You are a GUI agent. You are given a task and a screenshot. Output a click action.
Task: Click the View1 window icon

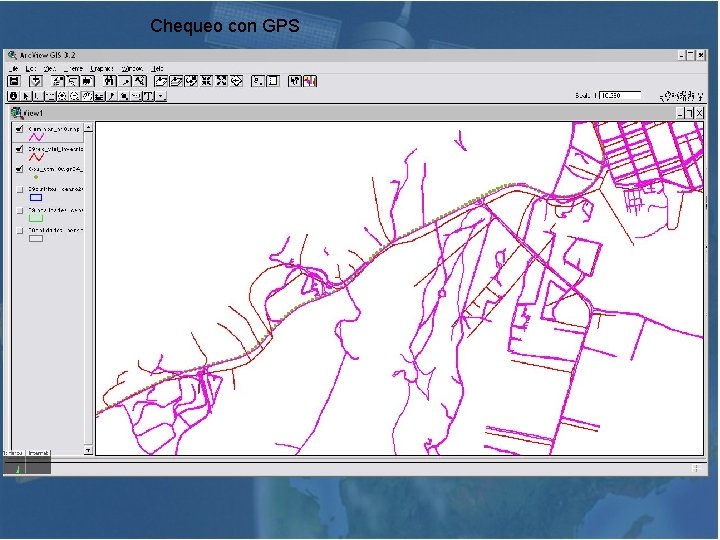[17, 112]
